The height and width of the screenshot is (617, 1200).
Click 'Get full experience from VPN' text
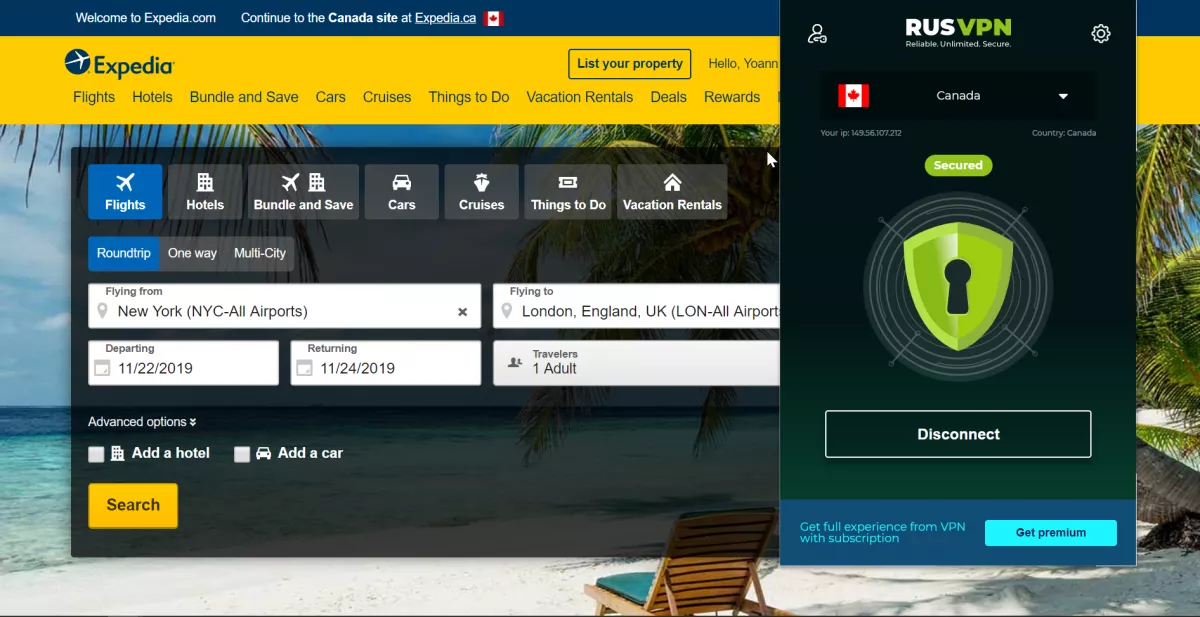(883, 532)
